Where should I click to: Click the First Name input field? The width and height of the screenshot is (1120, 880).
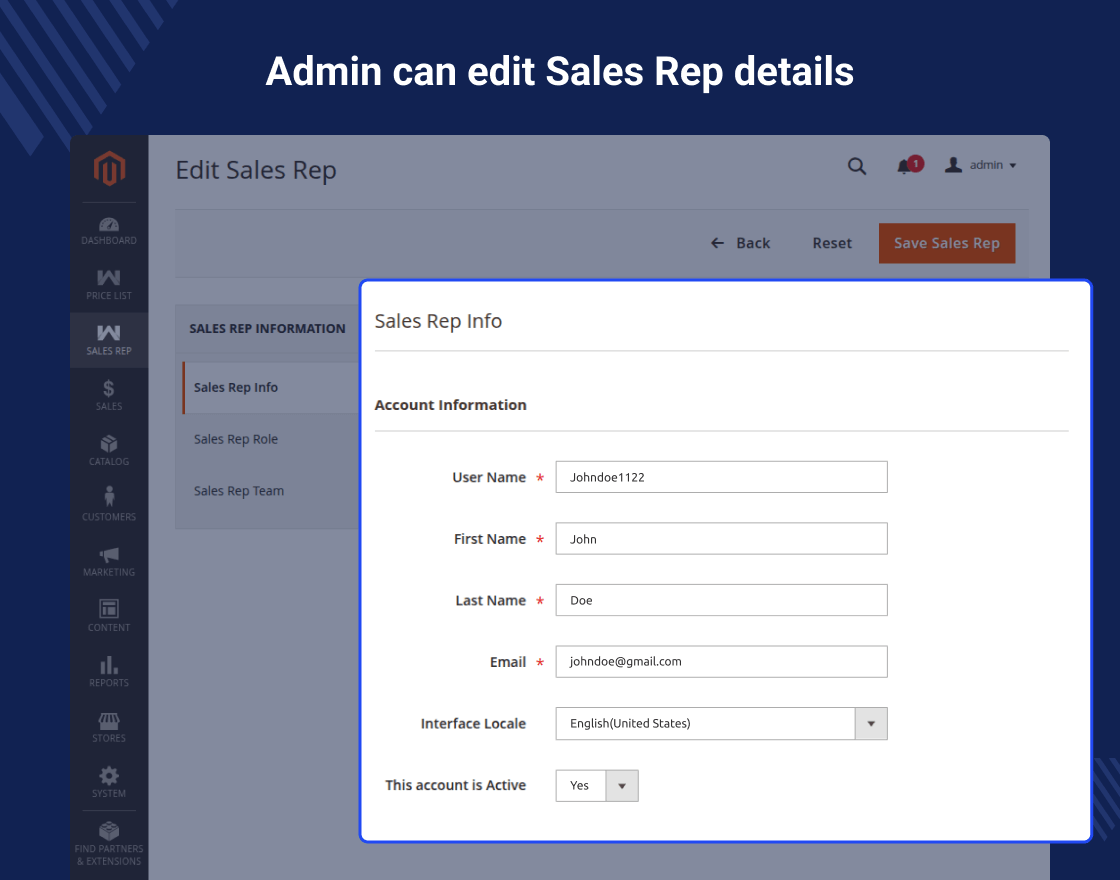tap(721, 539)
